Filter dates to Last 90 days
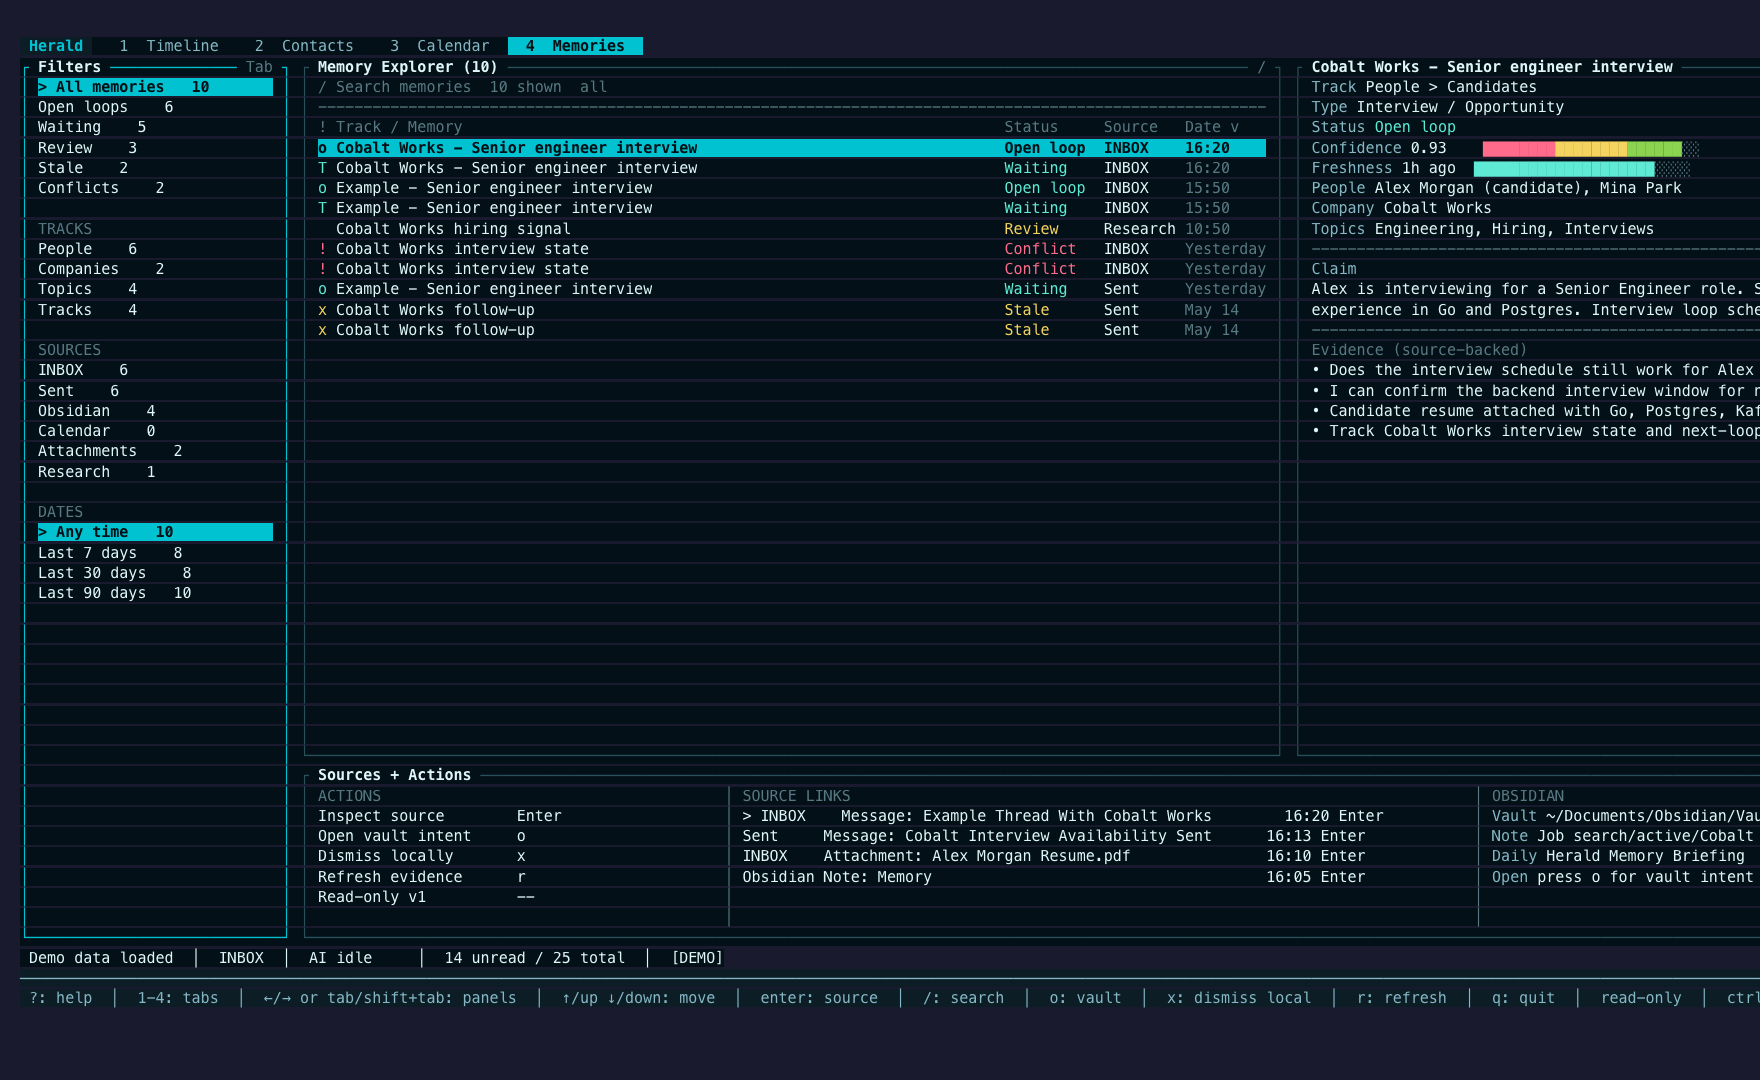The image size is (1760, 1080). pos(115,593)
